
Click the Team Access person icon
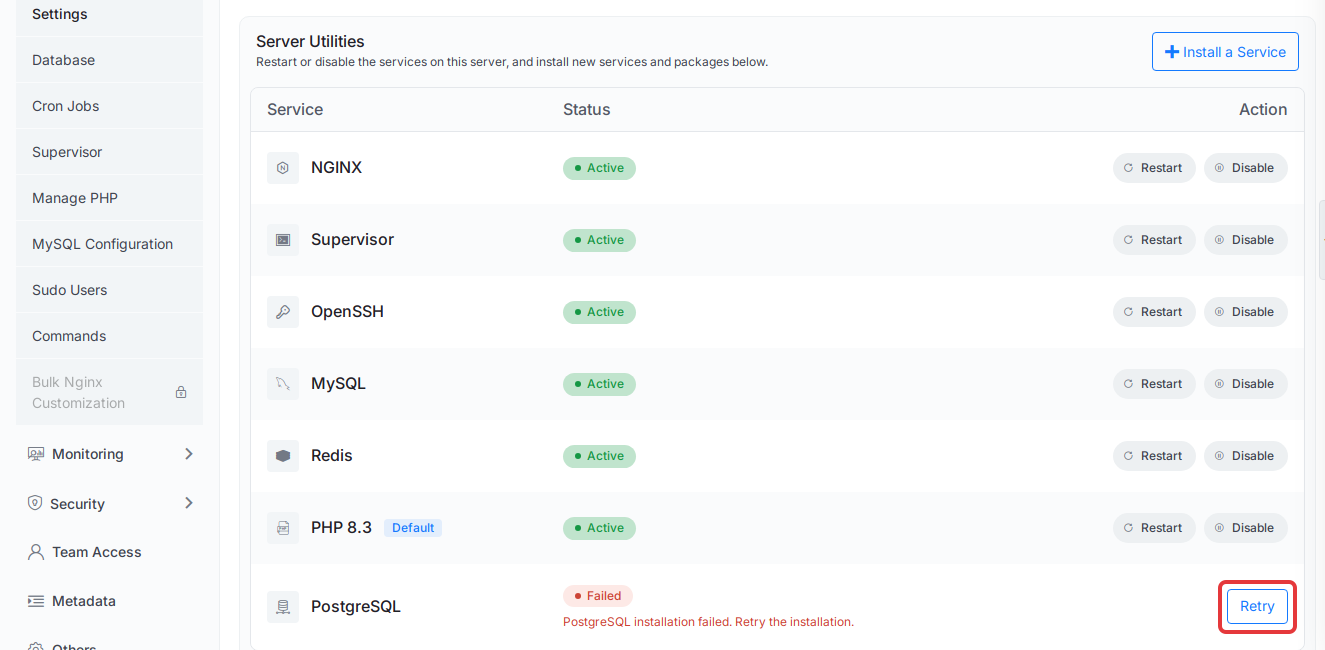click(36, 552)
